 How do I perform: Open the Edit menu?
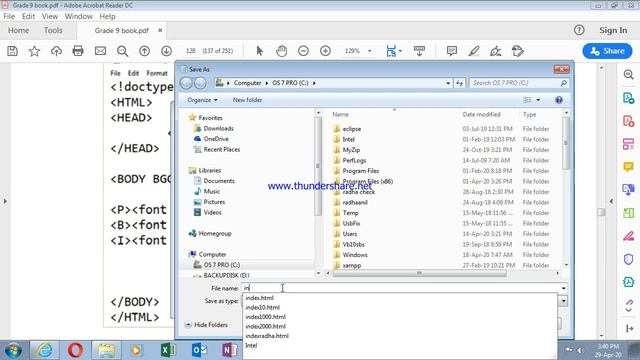(x=28, y=16)
